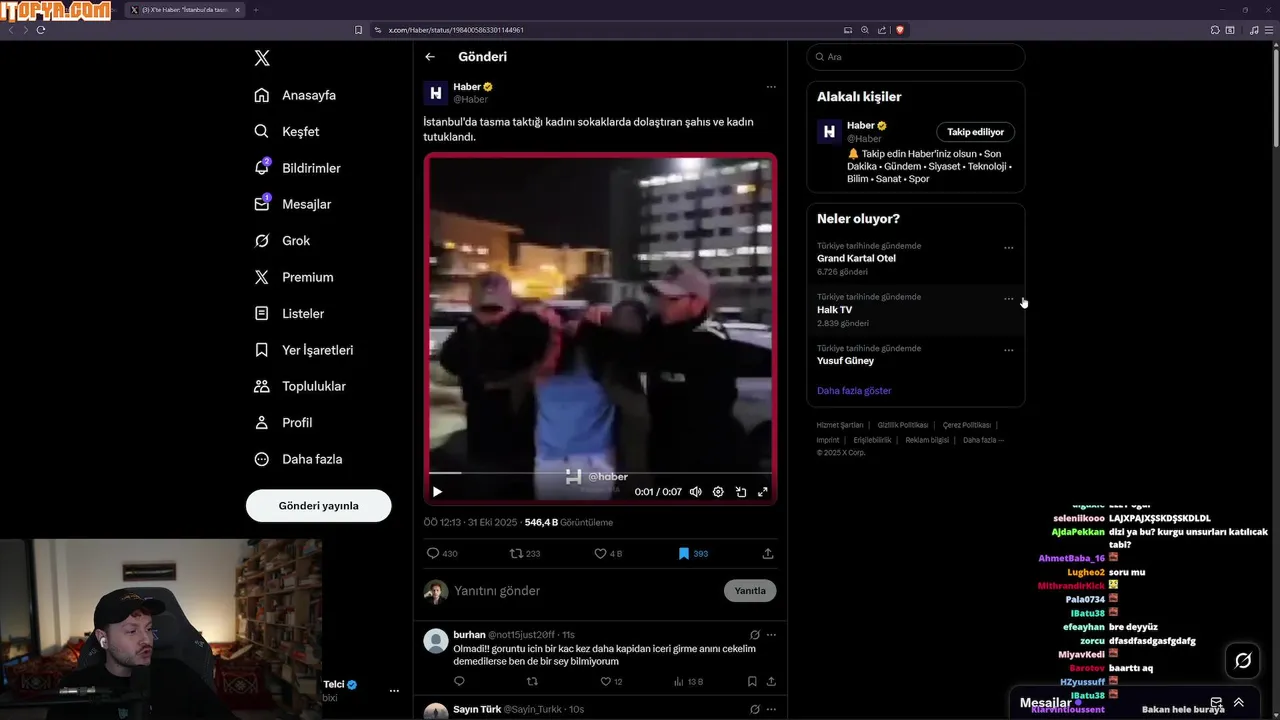
Task: Open the Haber post's more options menu
Action: pos(771,87)
